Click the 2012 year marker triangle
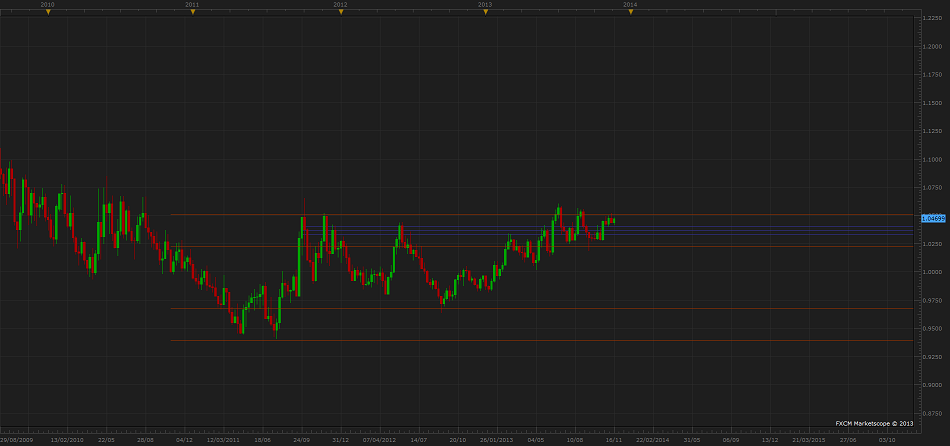This screenshot has height=446, width=950. [x=341, y=12]
